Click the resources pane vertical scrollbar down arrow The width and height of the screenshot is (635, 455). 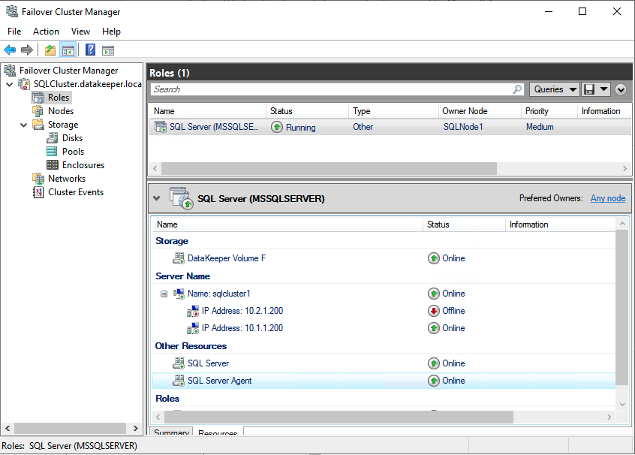coord(622,404)
